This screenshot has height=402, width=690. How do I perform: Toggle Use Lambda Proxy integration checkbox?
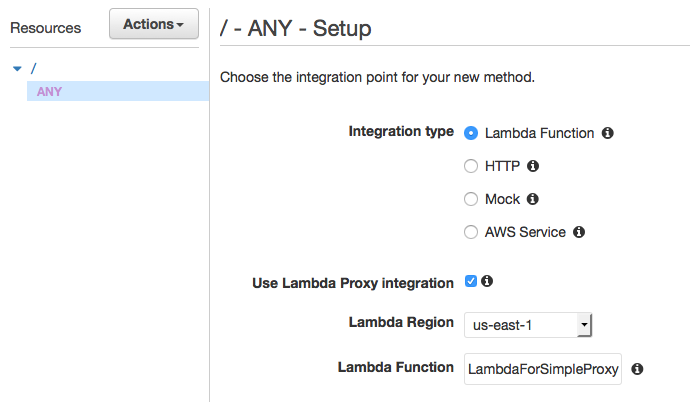[471, 282]
